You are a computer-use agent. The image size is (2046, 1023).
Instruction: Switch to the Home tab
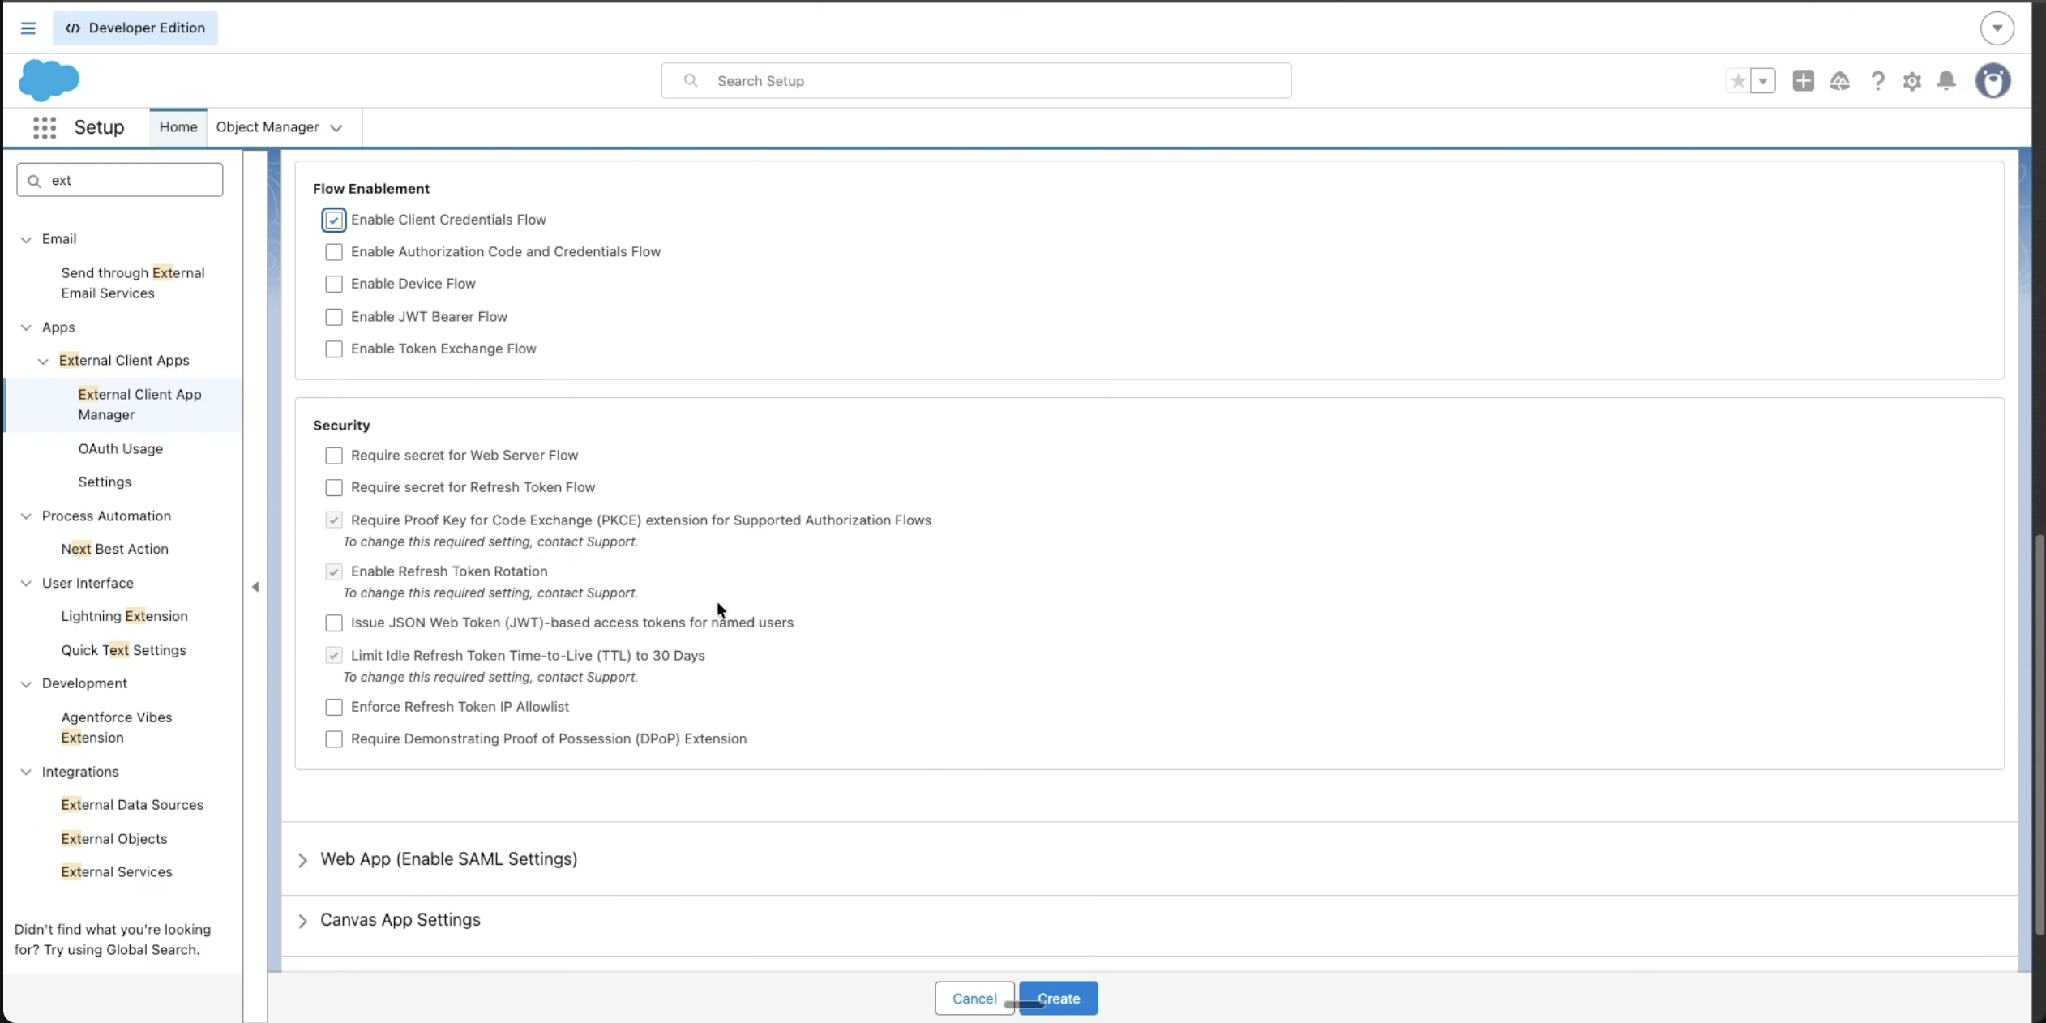pyautogui.click(x=178, y=127)
